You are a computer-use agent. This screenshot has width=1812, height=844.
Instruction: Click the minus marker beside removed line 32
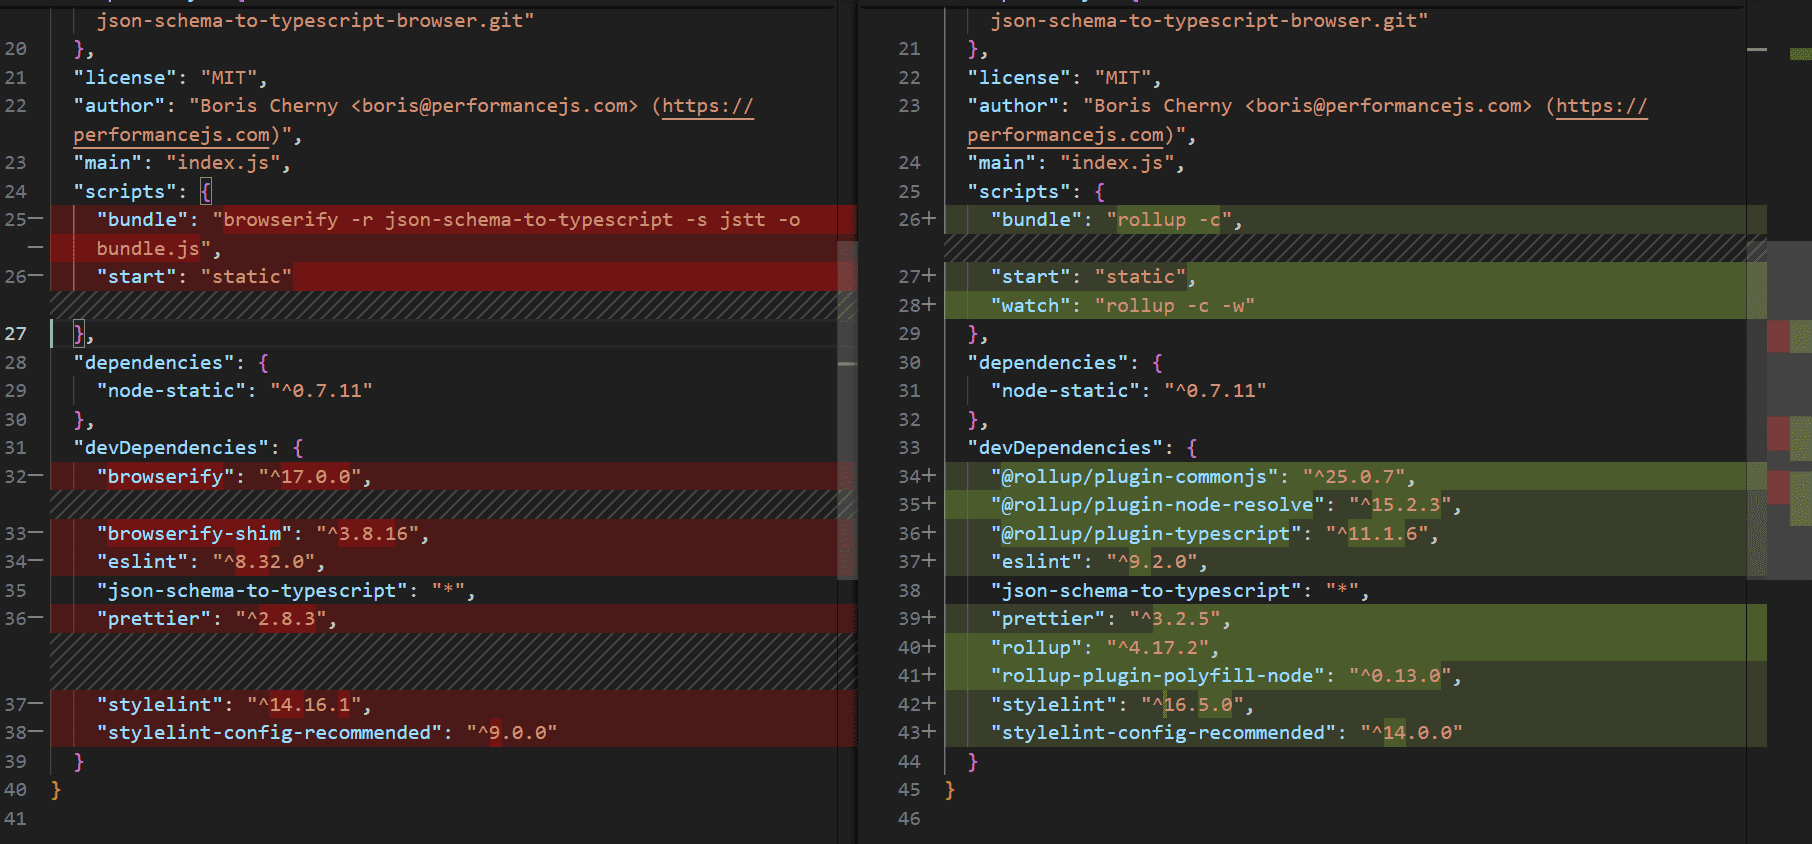pyautogui.click(x=36, y=476)
